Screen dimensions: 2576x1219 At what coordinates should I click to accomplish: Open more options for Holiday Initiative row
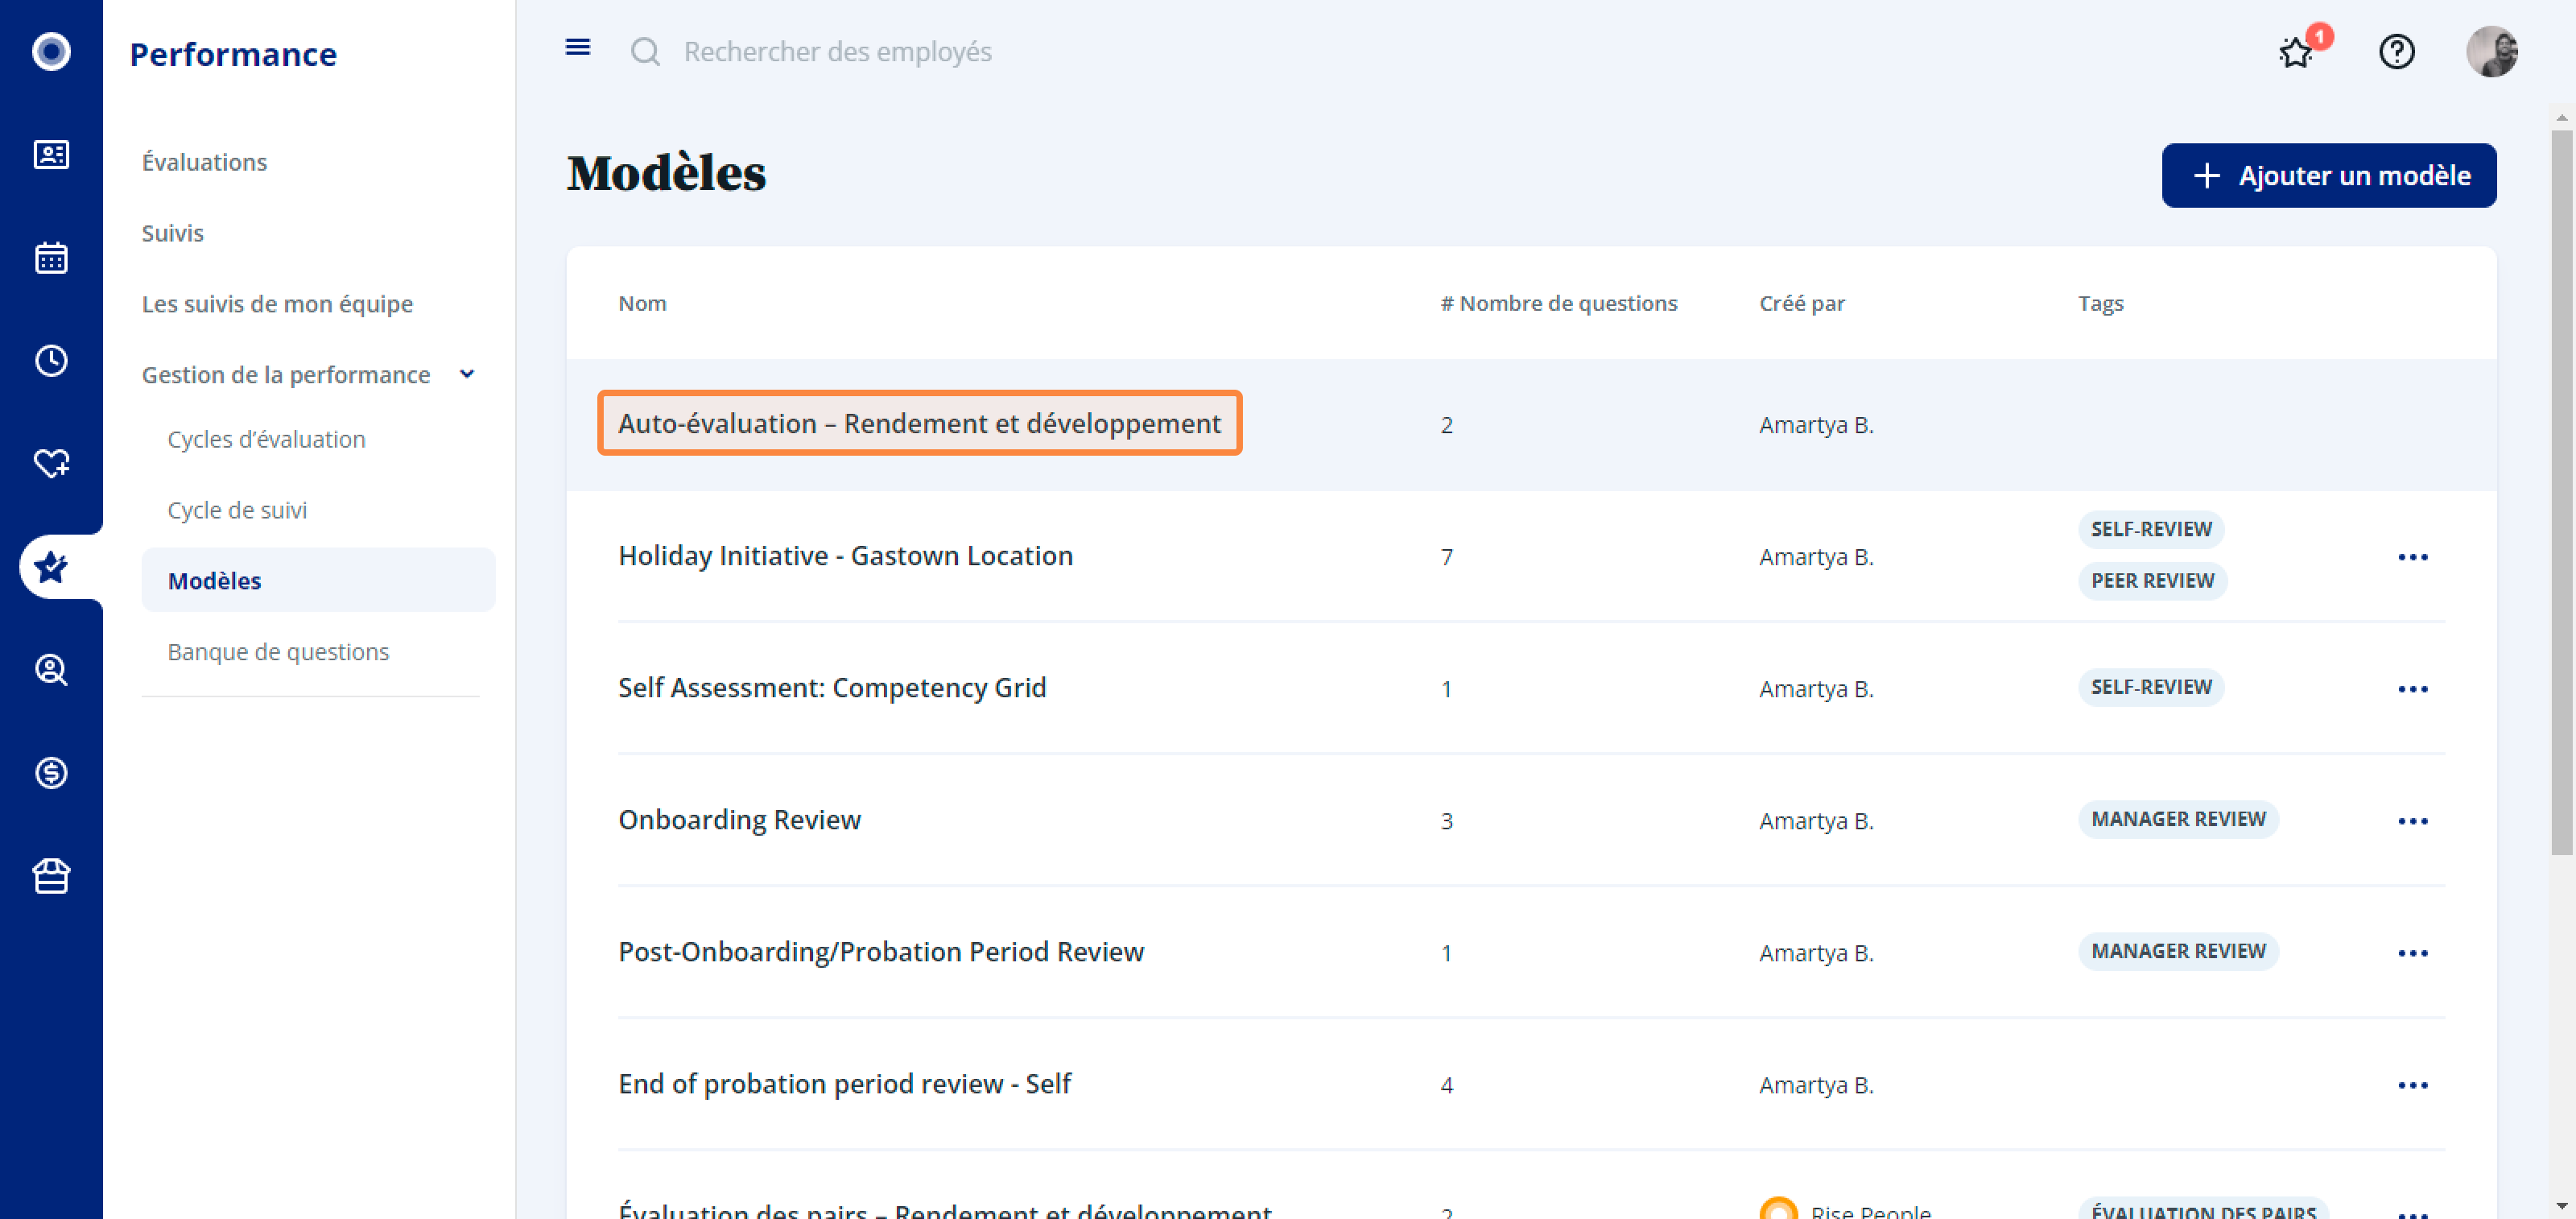pos(2412,557)
